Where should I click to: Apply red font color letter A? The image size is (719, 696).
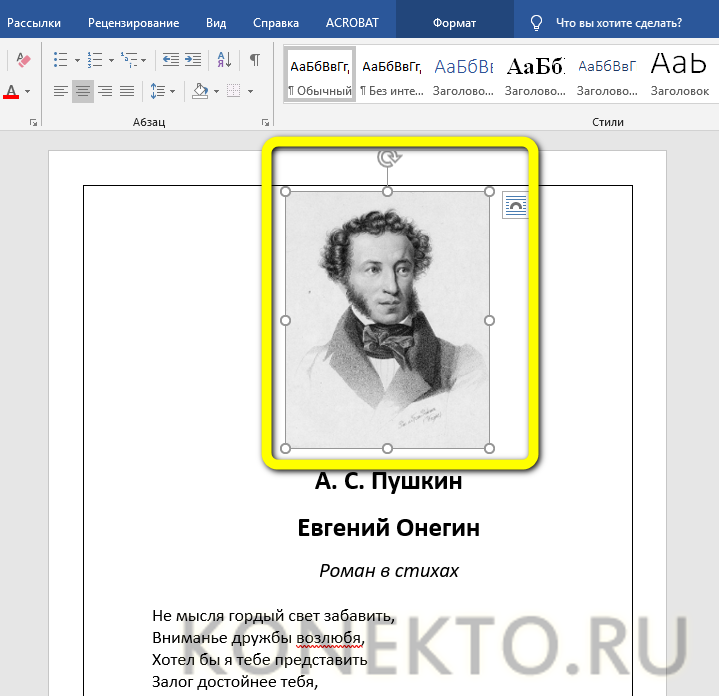[11, 91]
